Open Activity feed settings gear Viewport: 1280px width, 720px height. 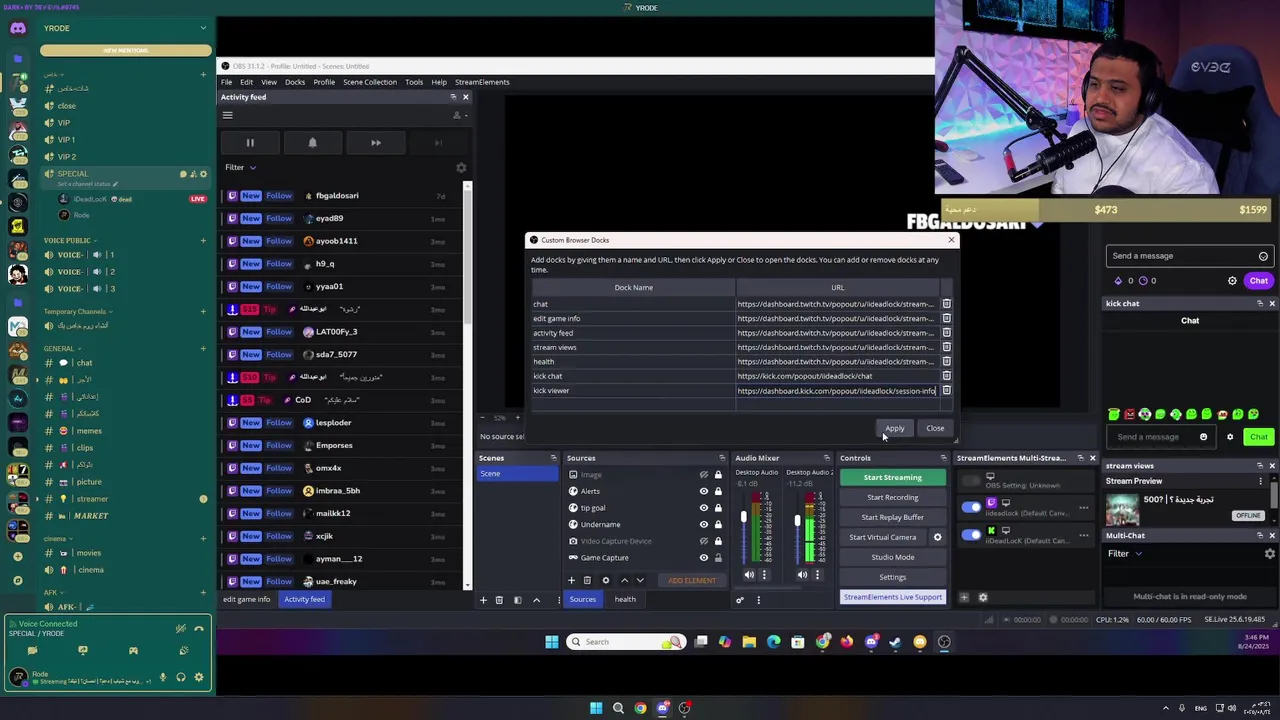tap(461, 168)
